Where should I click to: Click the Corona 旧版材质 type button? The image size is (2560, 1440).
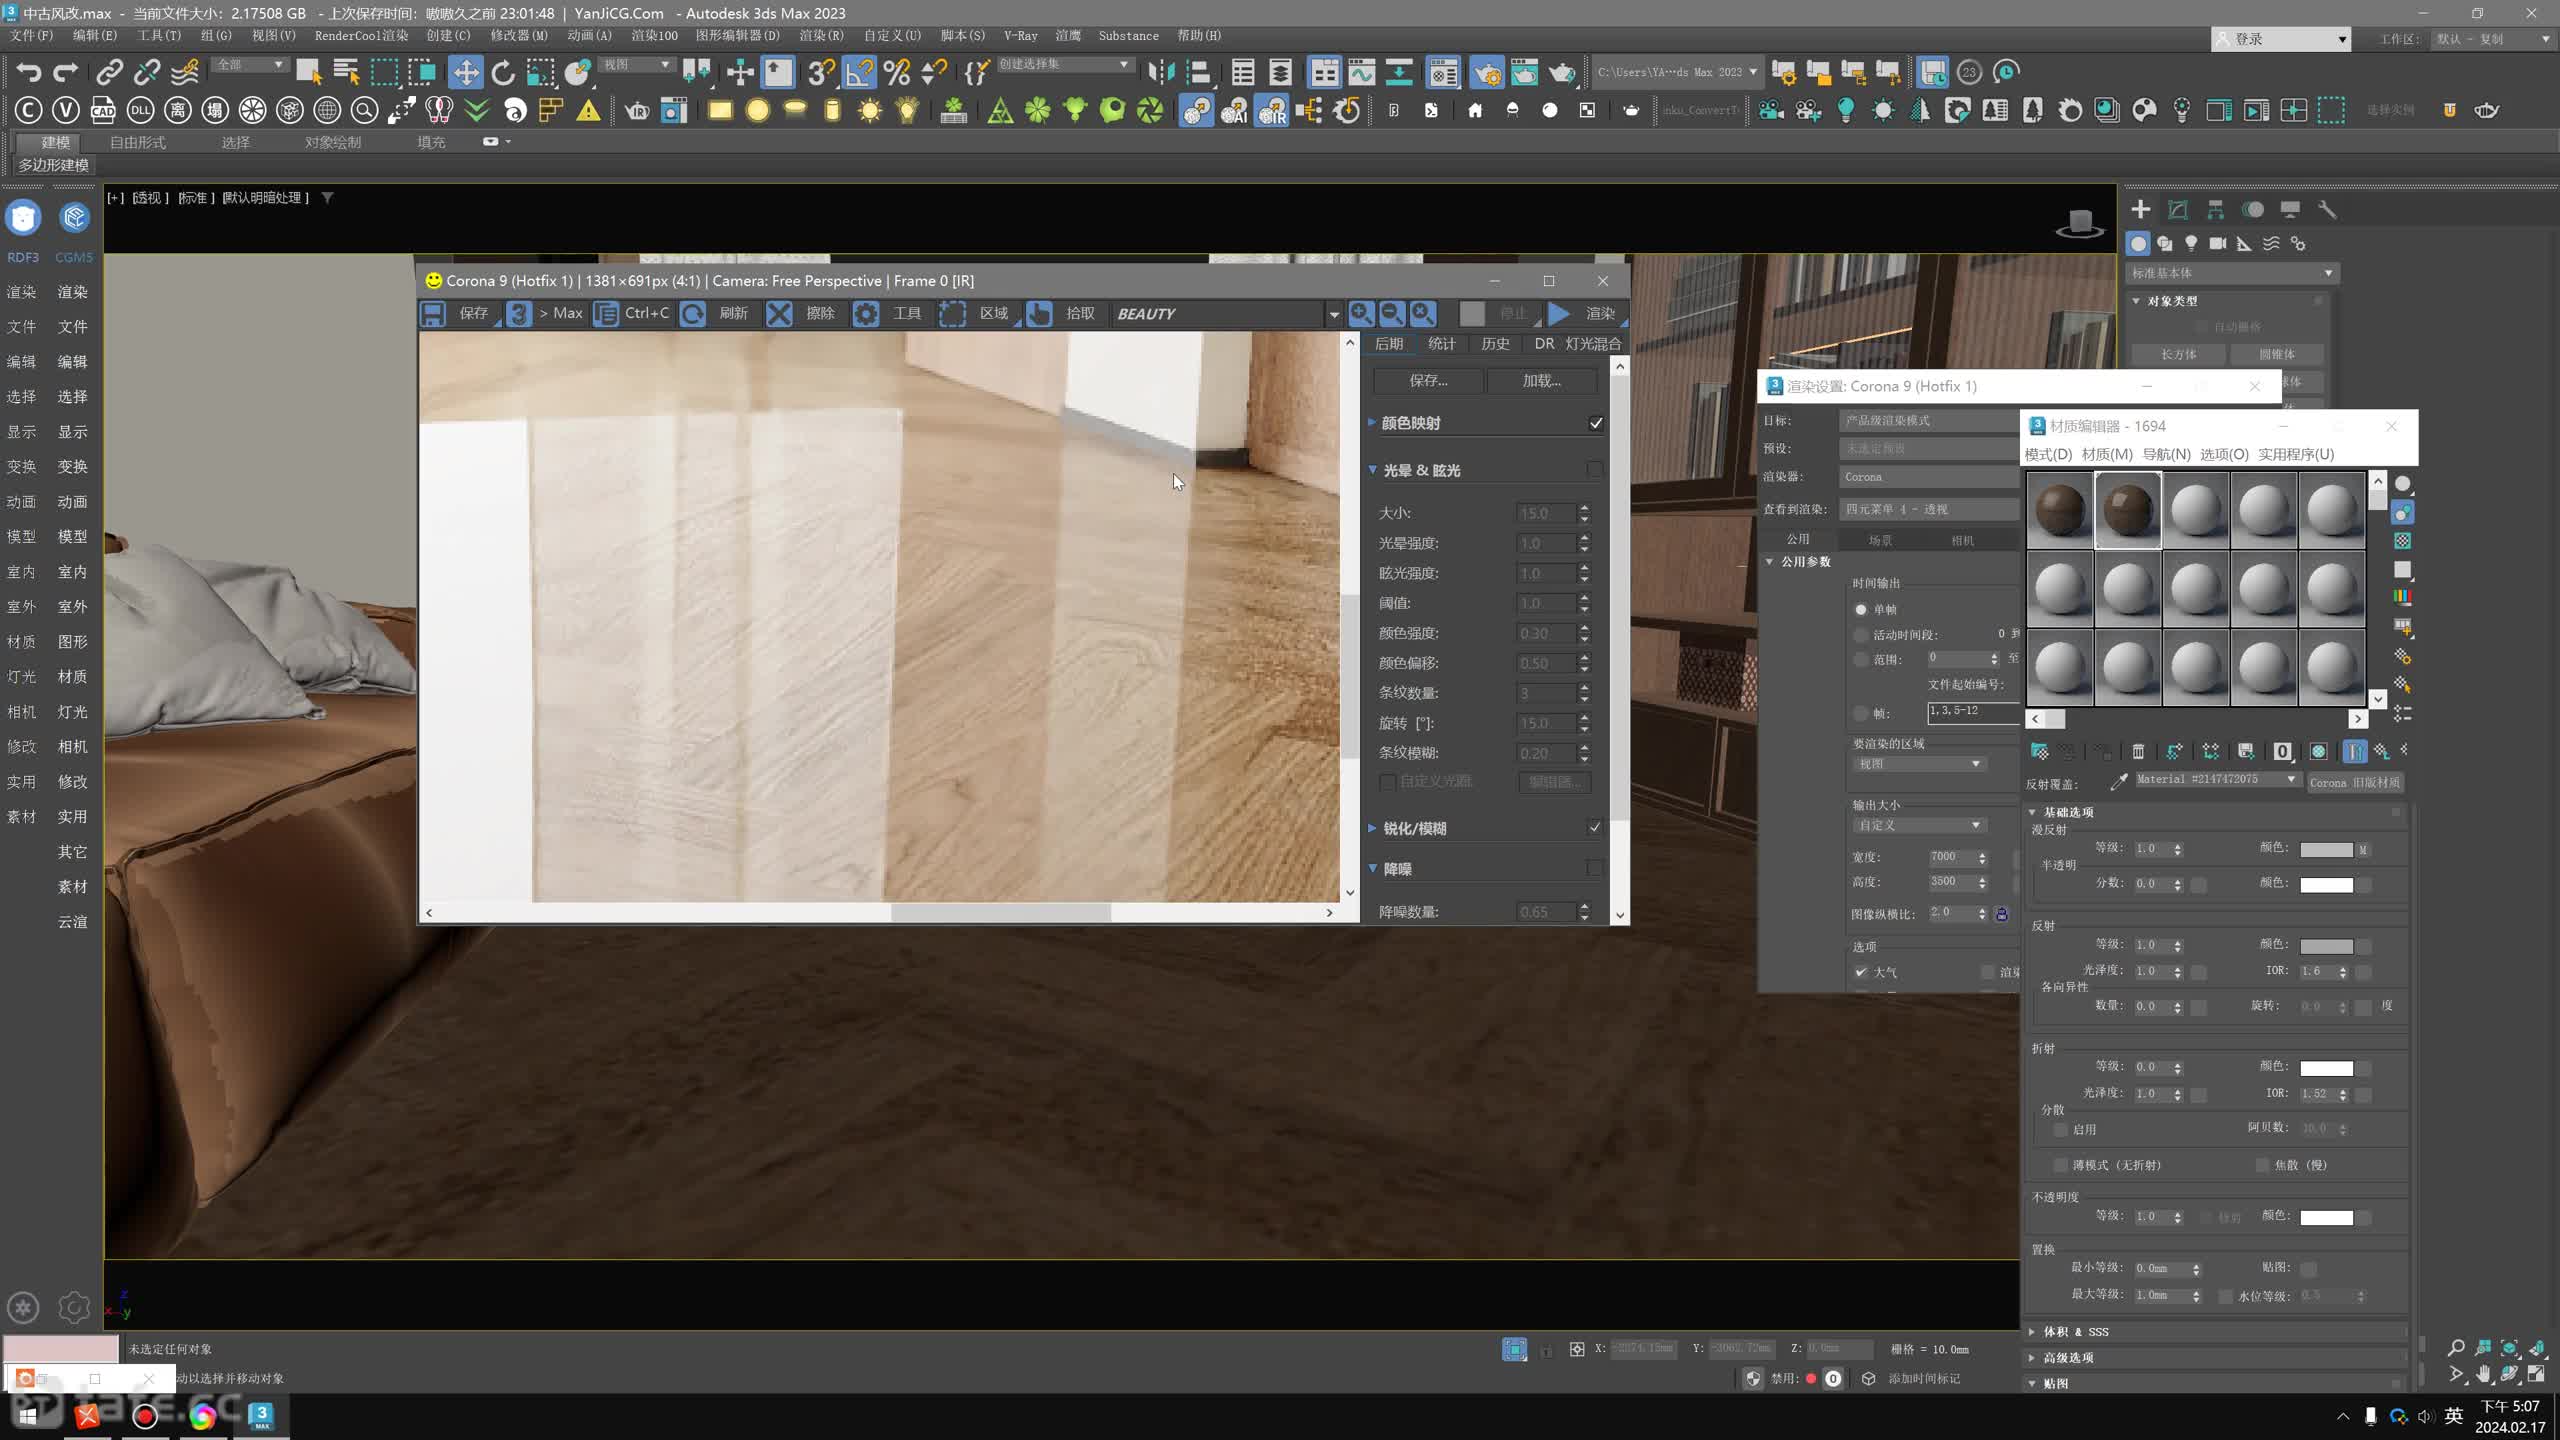pos(2353,782)
